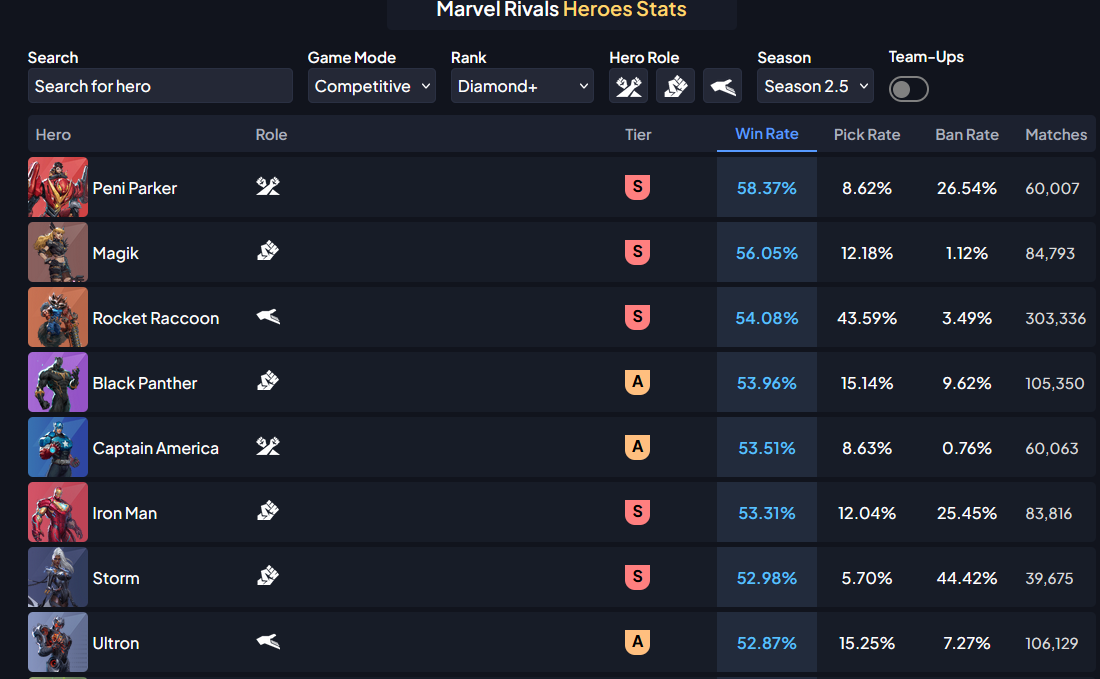Click the 43.59% pick rate value
The width and height of the screenshot is (1100, 679).
867,318
